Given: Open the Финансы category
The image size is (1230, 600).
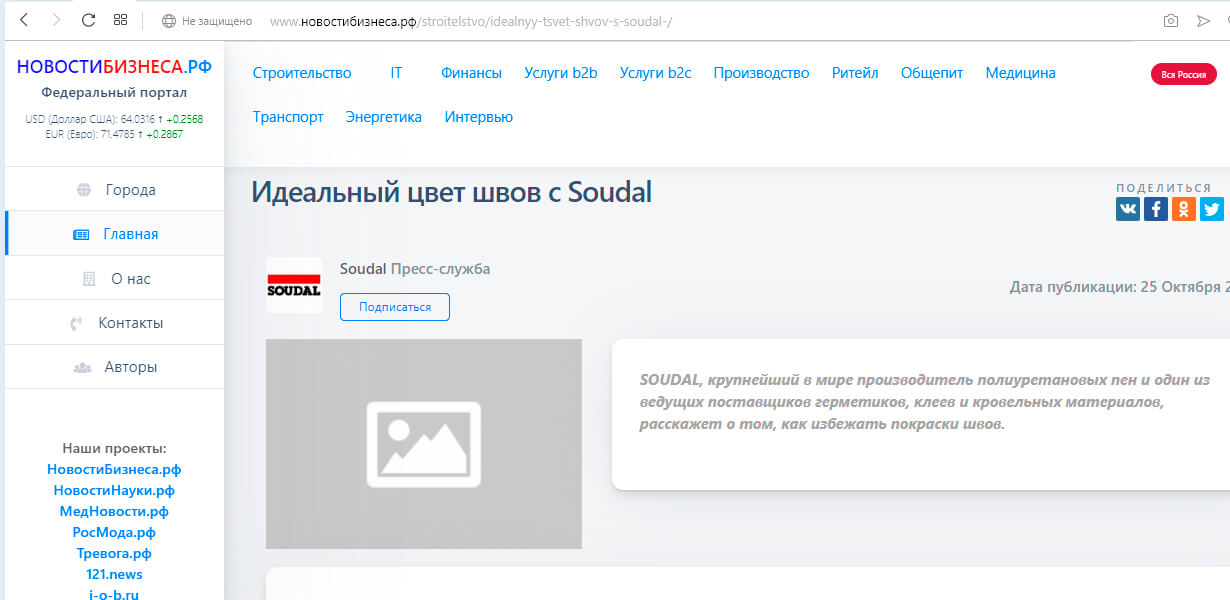Looking at the screenshot, I should 471,73.
